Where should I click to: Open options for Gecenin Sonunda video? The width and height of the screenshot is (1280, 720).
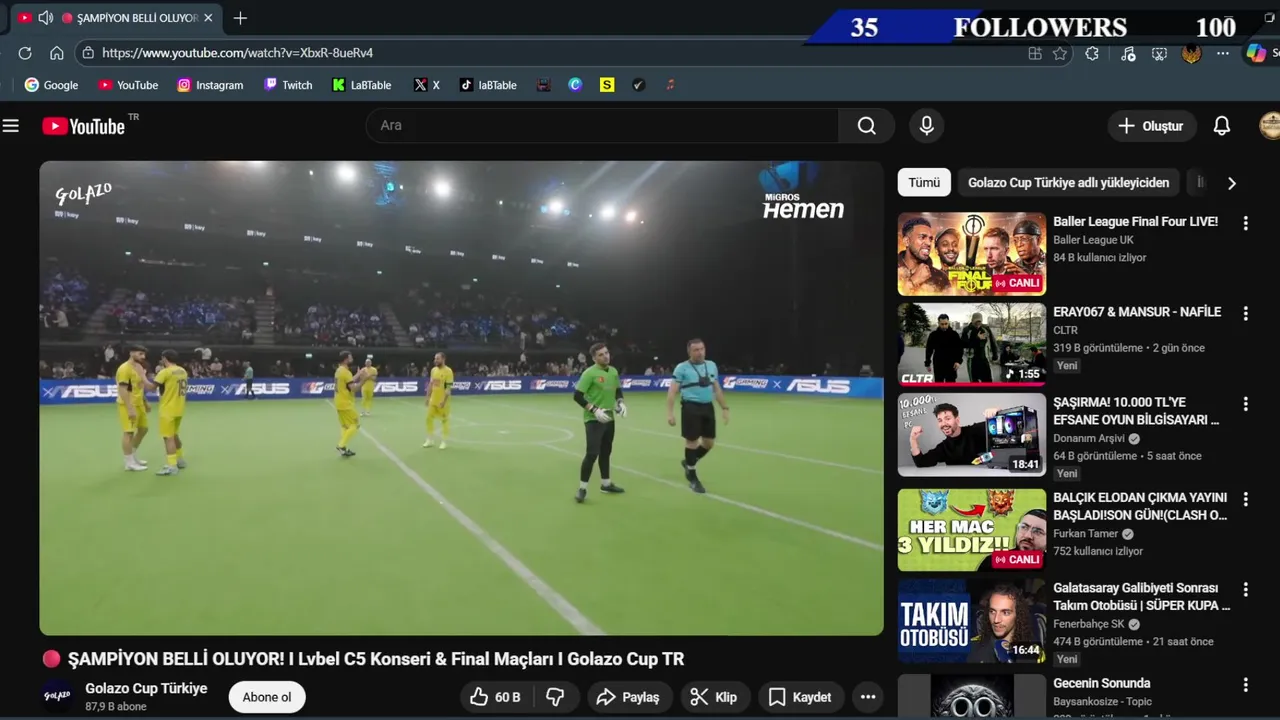tap(1245, 685)
